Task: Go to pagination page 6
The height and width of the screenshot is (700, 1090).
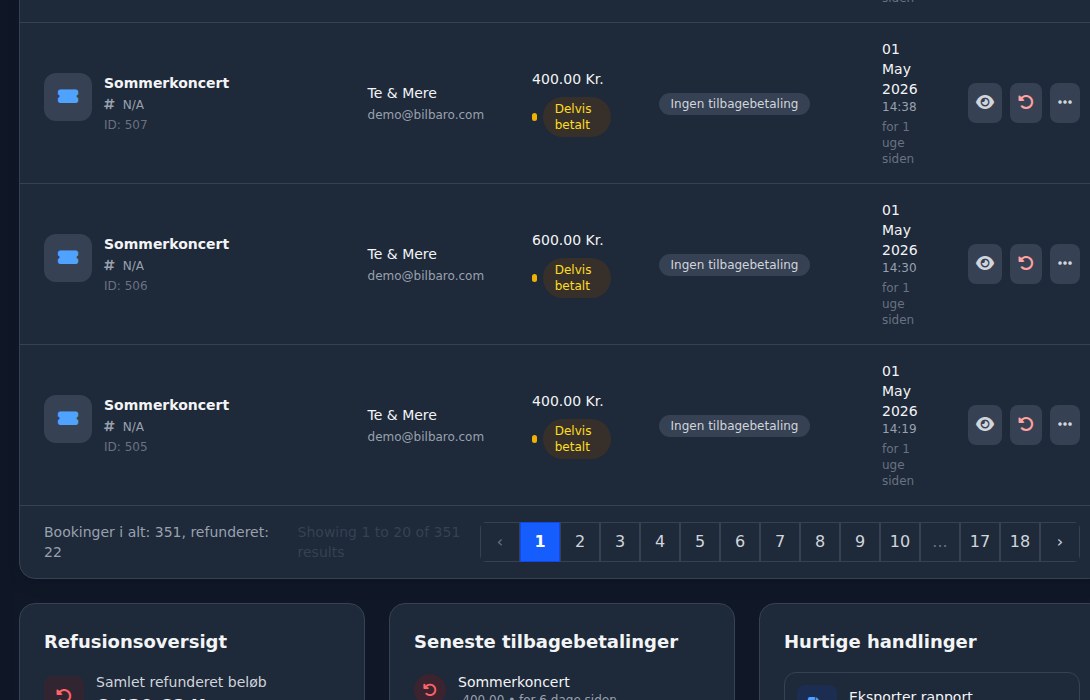Action: click(x=740, y=542)
